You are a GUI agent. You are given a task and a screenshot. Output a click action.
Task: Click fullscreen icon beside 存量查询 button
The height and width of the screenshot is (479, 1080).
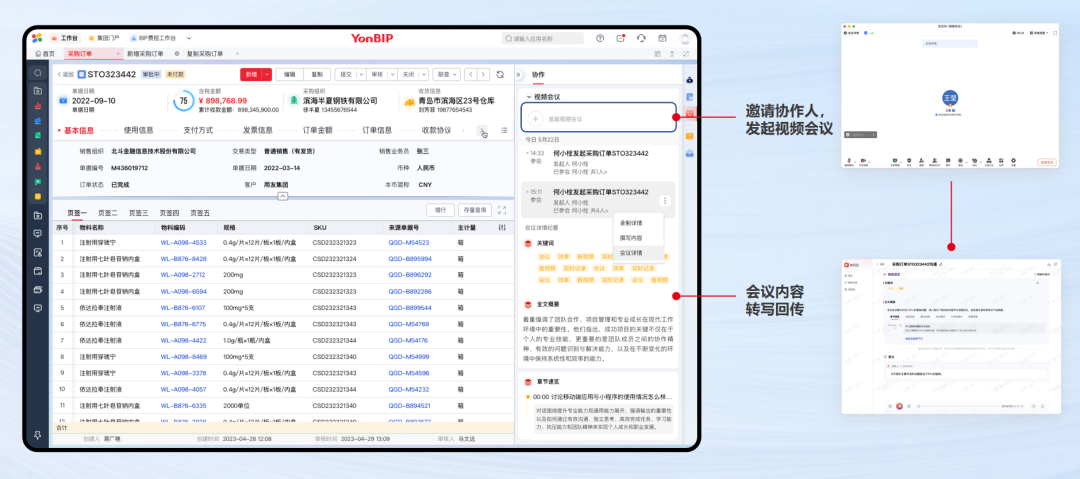coord(502,210)
